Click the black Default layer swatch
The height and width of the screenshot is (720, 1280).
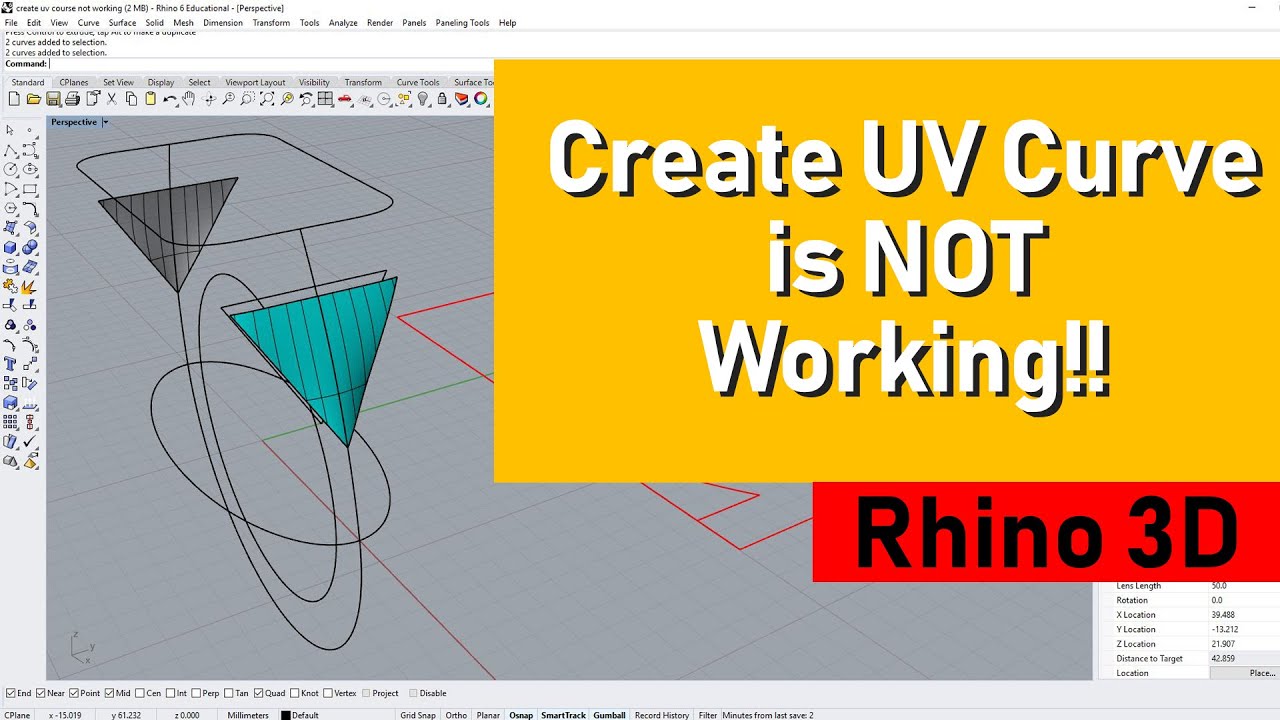pyautogui.click(x=286, y=715)
